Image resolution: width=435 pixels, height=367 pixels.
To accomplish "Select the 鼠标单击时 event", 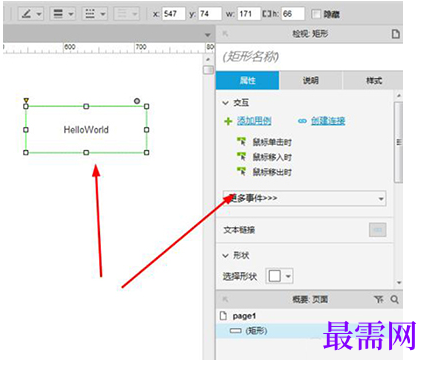I will (x=272, y=142).
